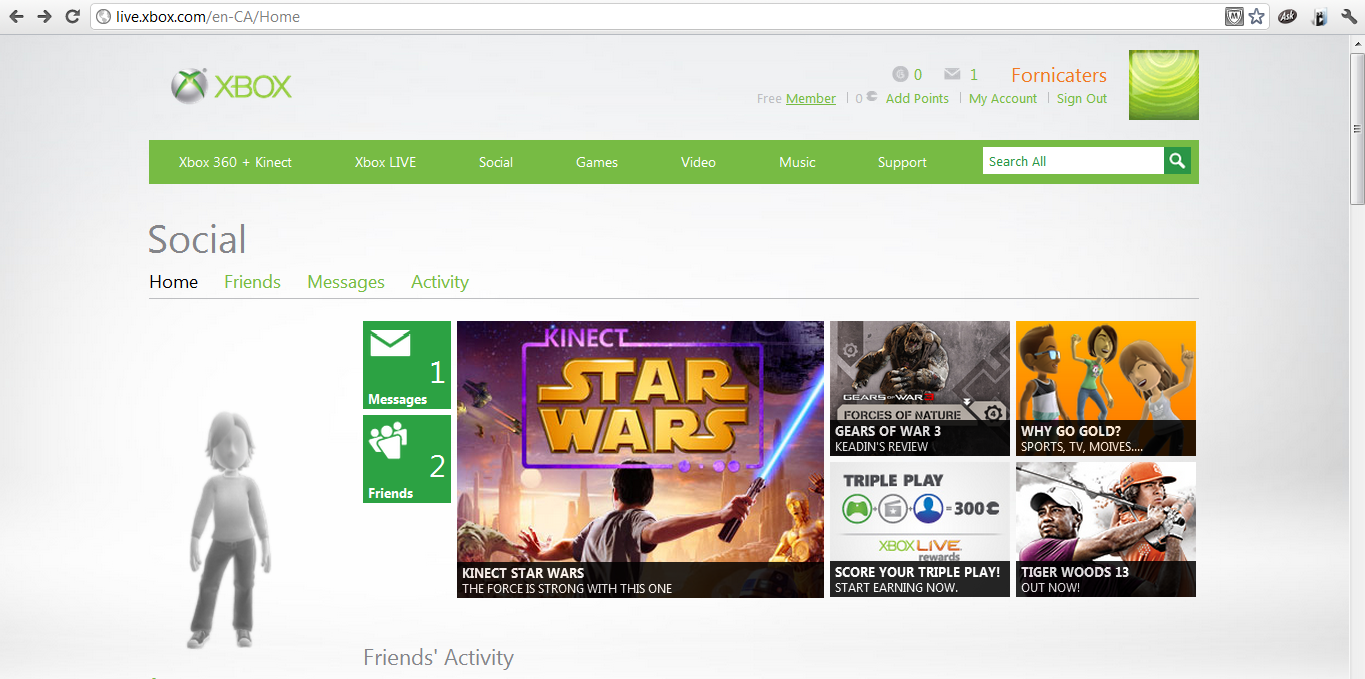1365x679 pixels.
Task: Open the Kinect Star Wars banner
Action: point(640,459)
